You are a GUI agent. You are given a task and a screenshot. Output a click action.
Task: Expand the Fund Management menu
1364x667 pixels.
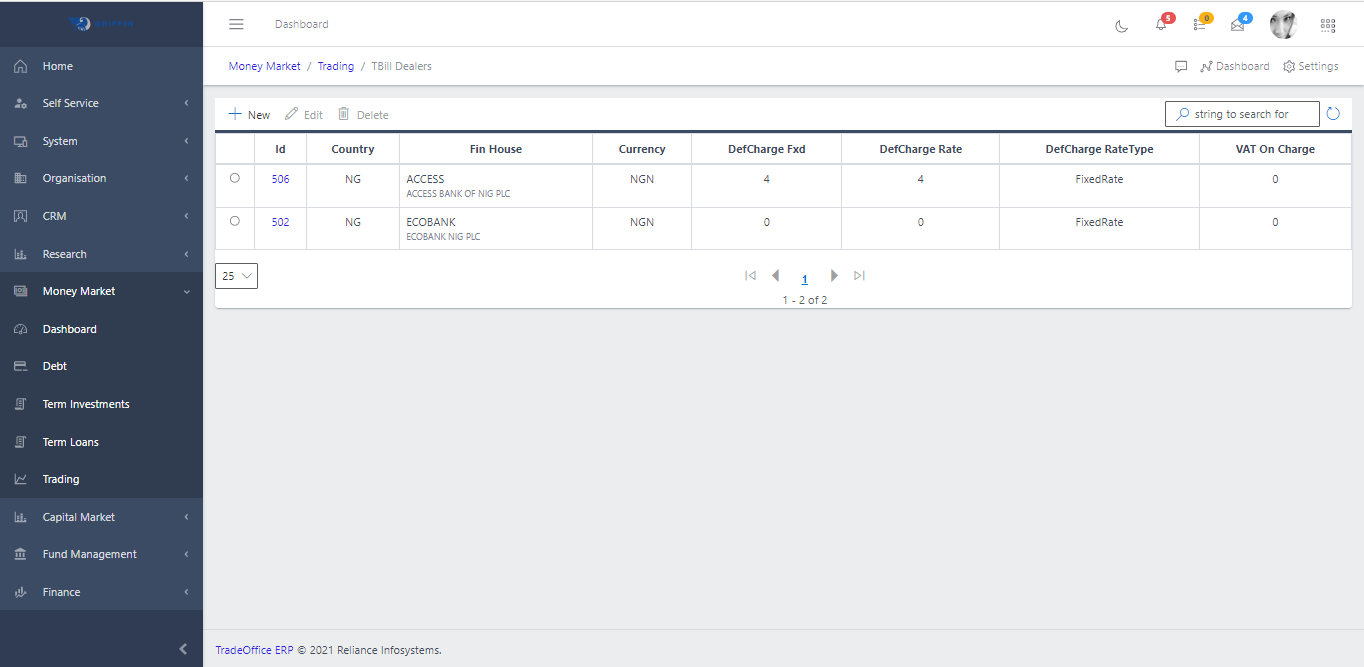click(101, 554)
